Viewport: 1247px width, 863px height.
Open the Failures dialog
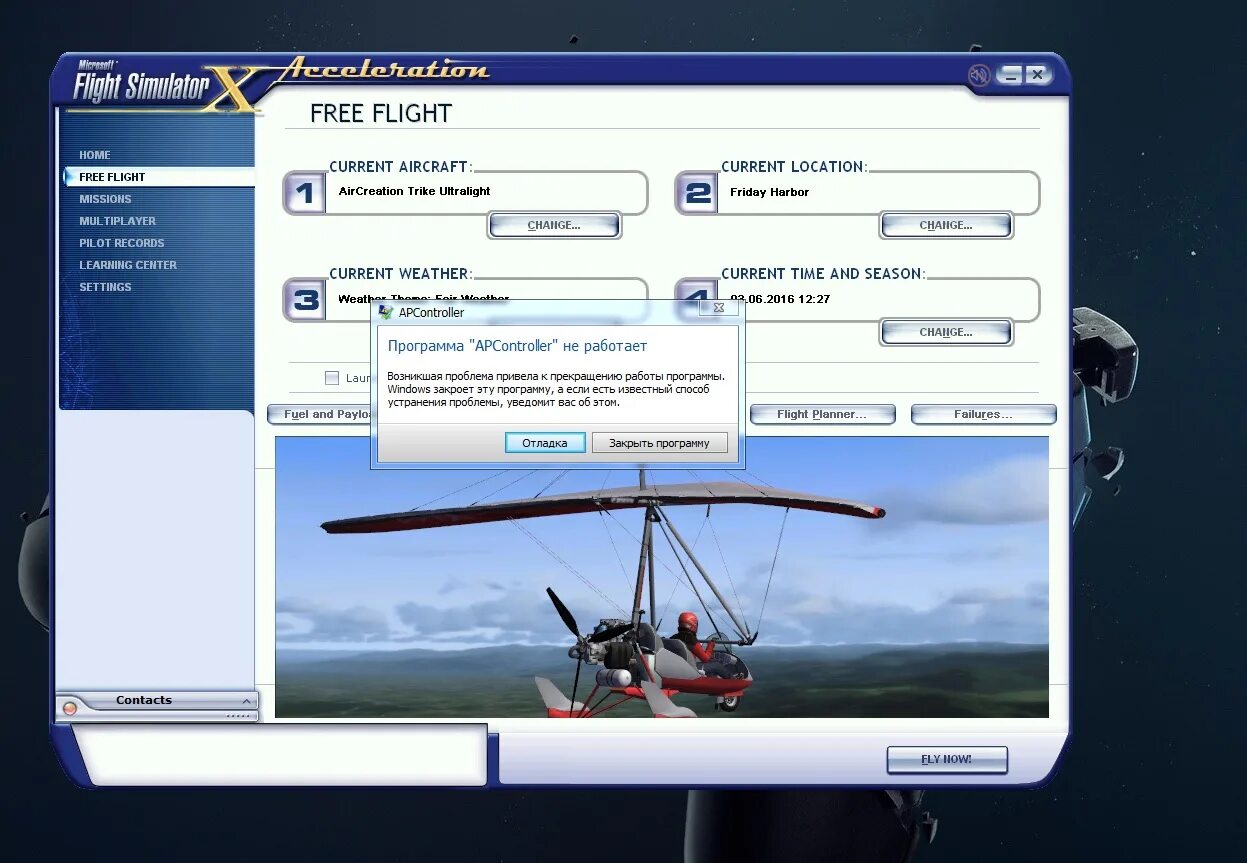(x=983, y=414)
